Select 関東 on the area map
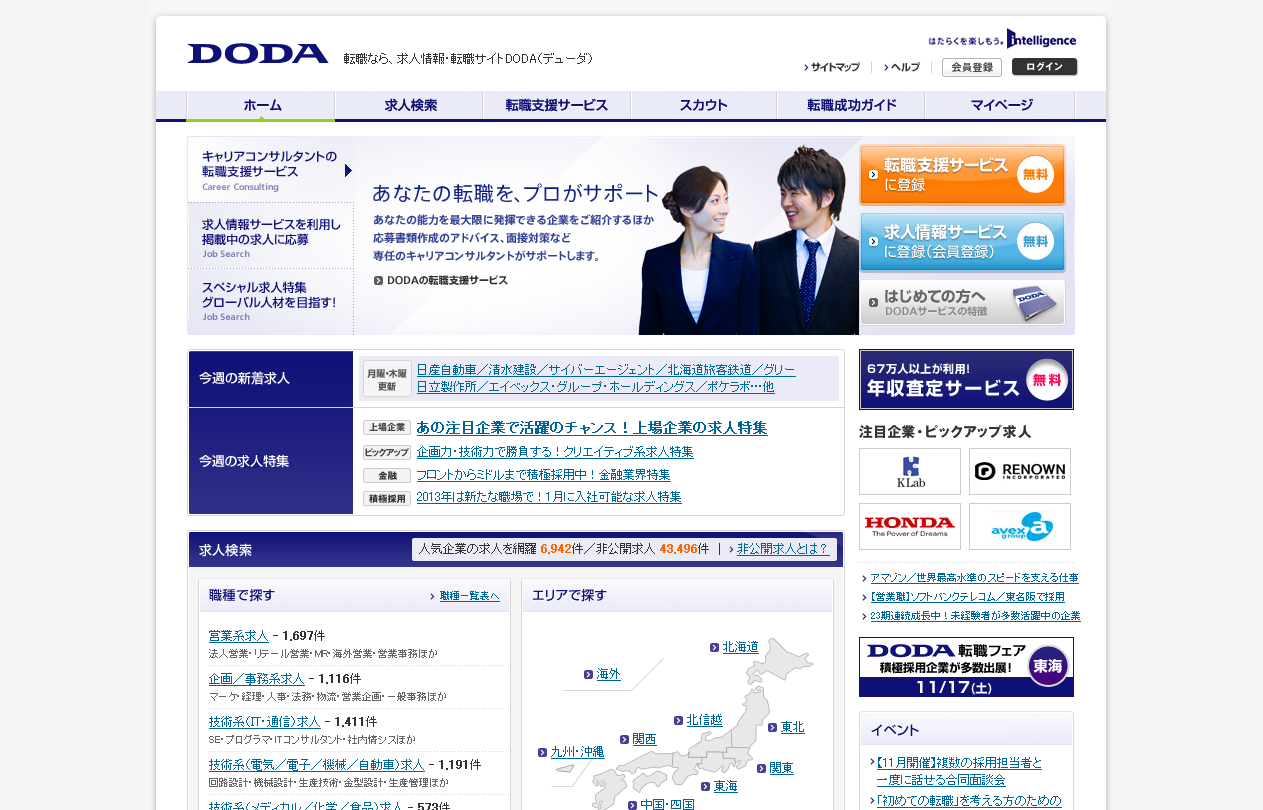Screen dimensions: 1263x810 click(782, 768)
